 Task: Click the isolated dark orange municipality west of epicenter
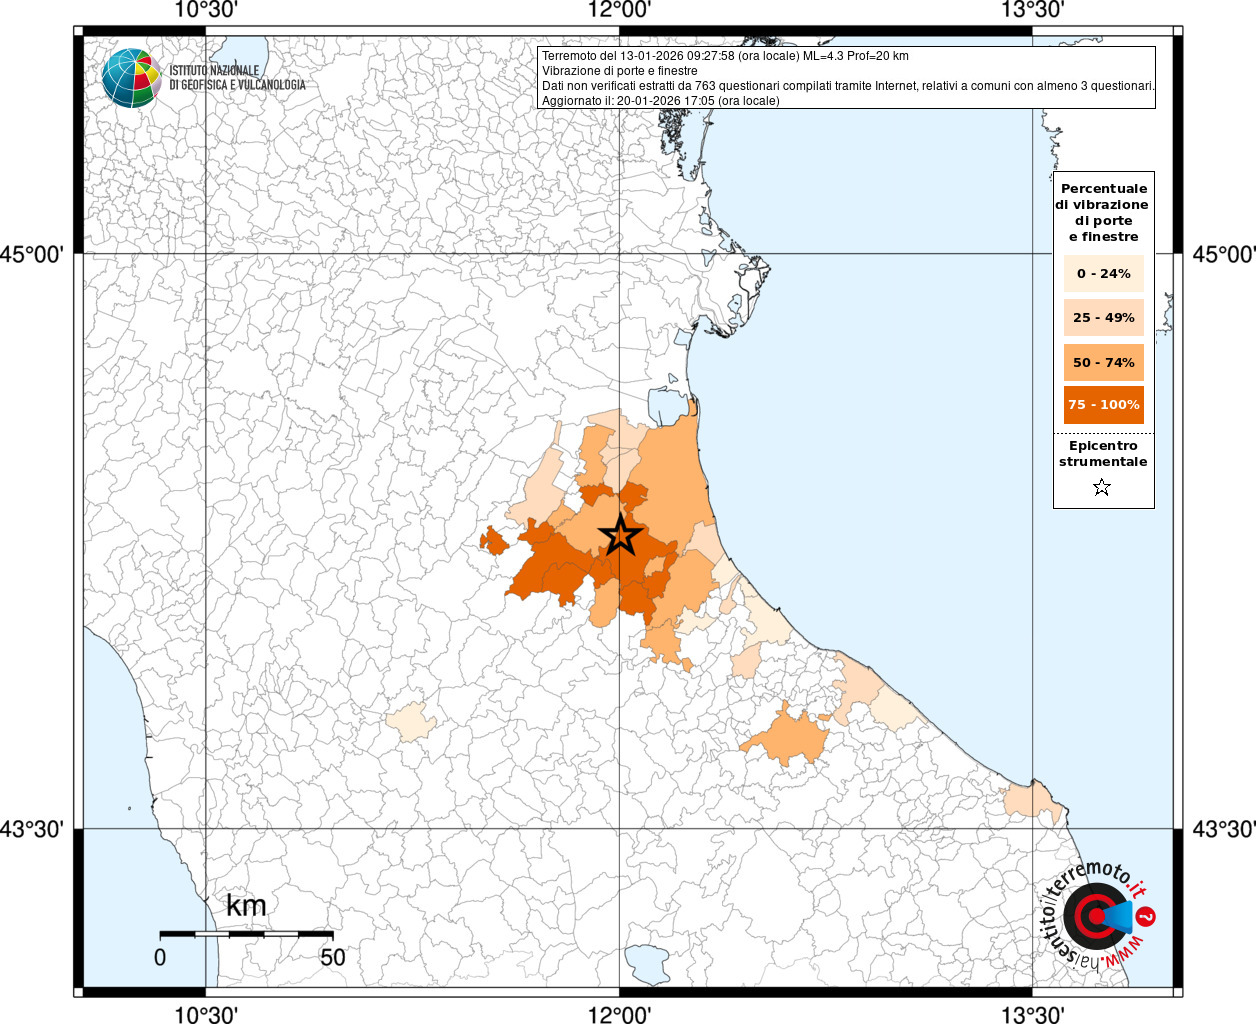click(x=494, y=542)
